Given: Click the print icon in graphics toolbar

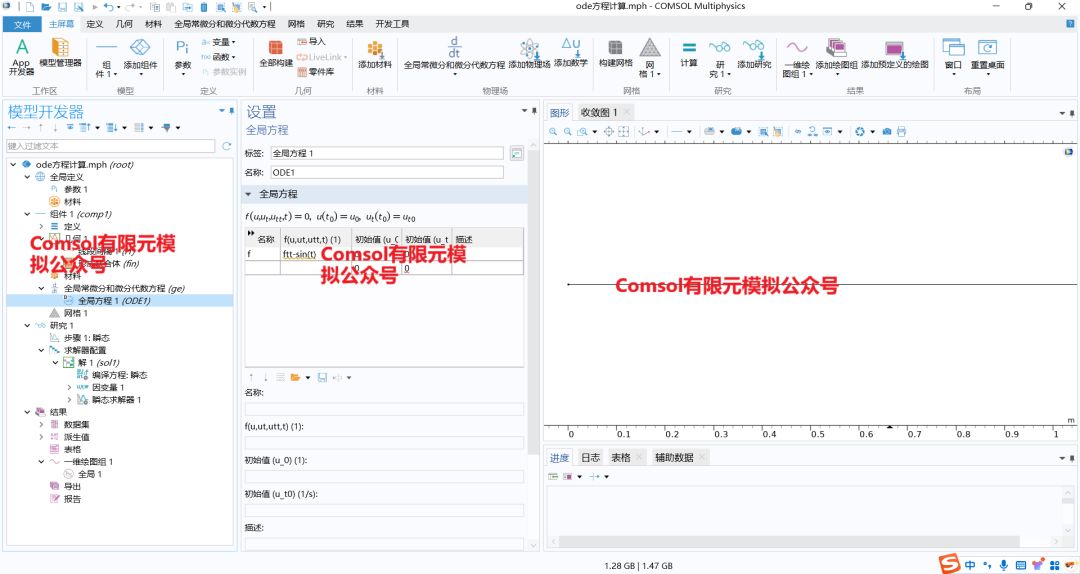Looking at the screenshot, I should click(x=902, y=132).
